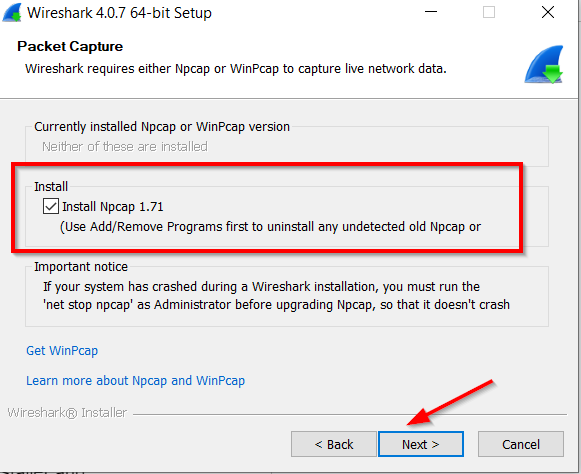
Task: Toggle the Install Npcap 1.71 checkbox
Action: 51,206
